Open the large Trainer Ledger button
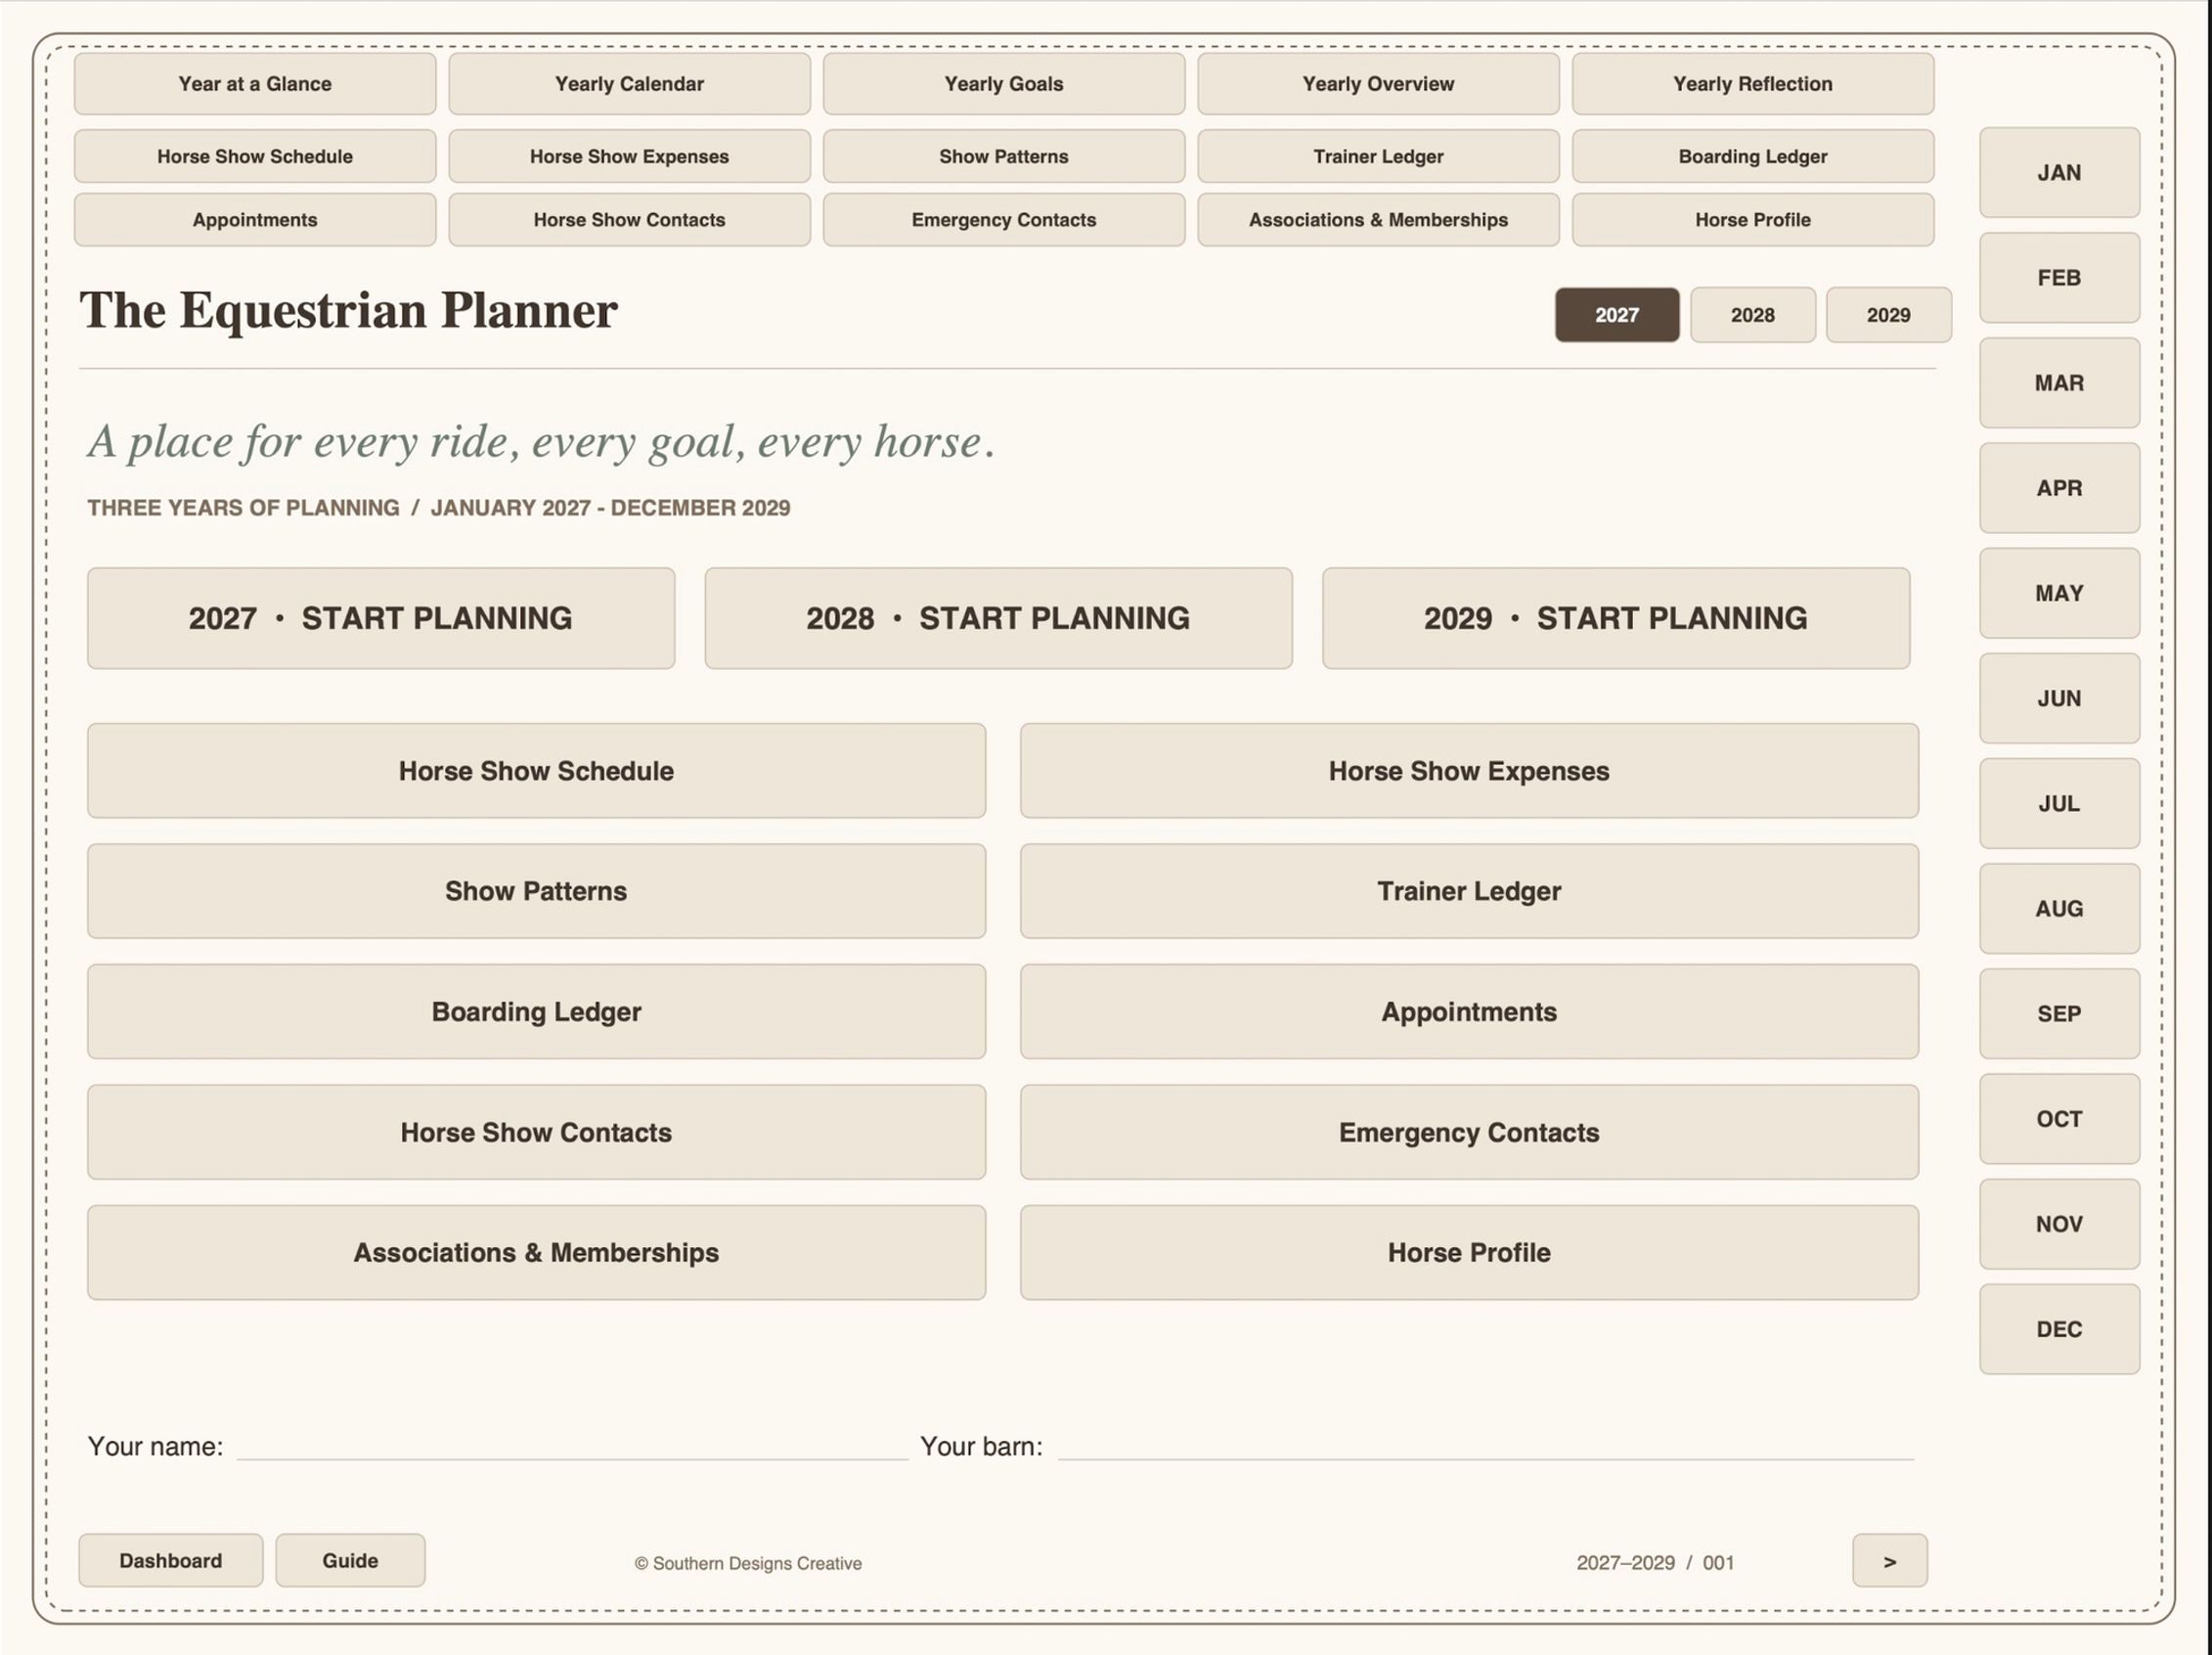This screenshot has width=2212, height=1655. tap(1469, 891)
